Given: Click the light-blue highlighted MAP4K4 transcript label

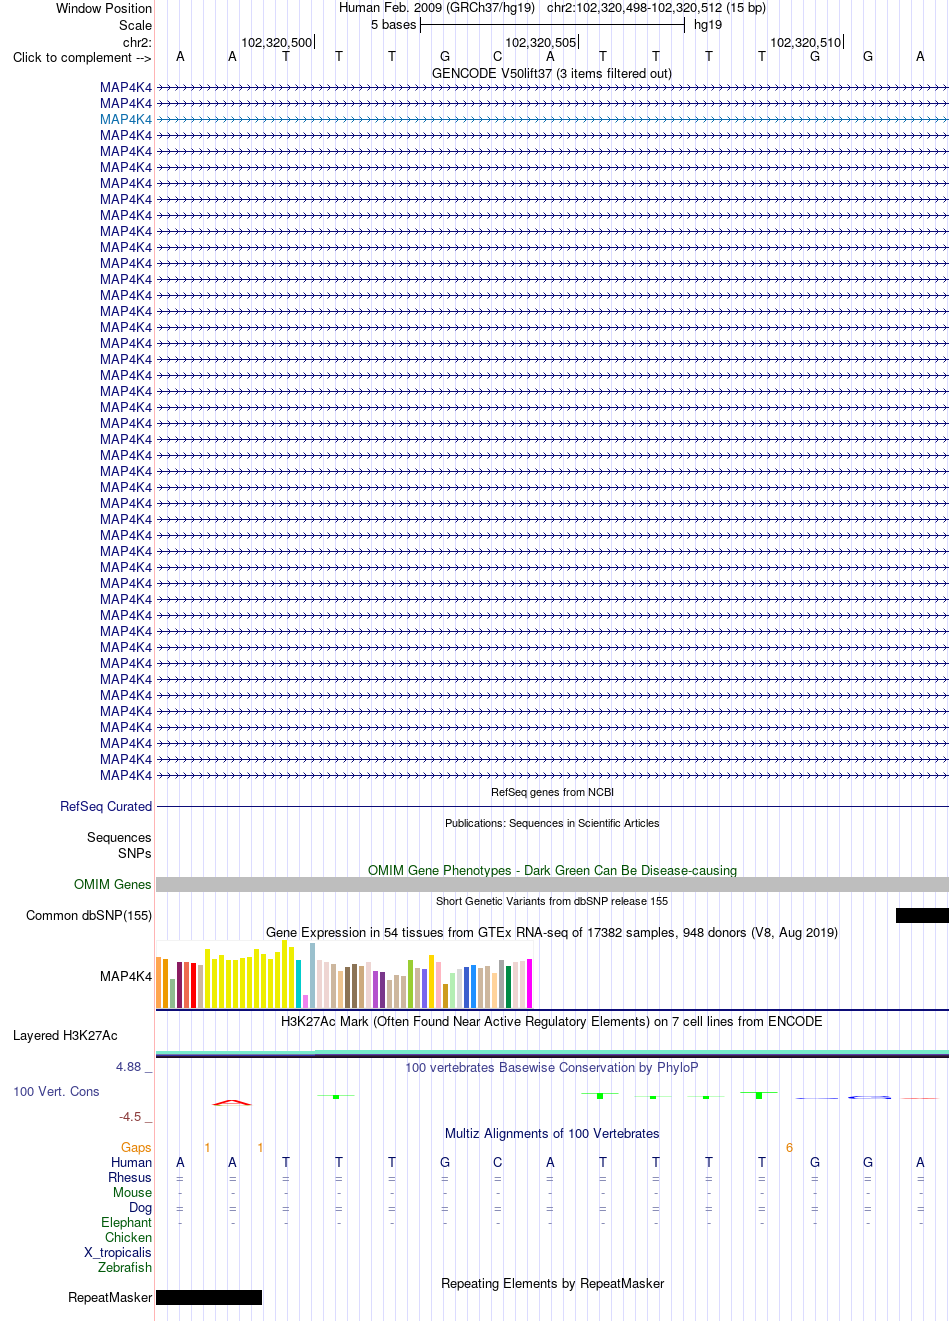Looking at the screenshot, I should [126, 119].
